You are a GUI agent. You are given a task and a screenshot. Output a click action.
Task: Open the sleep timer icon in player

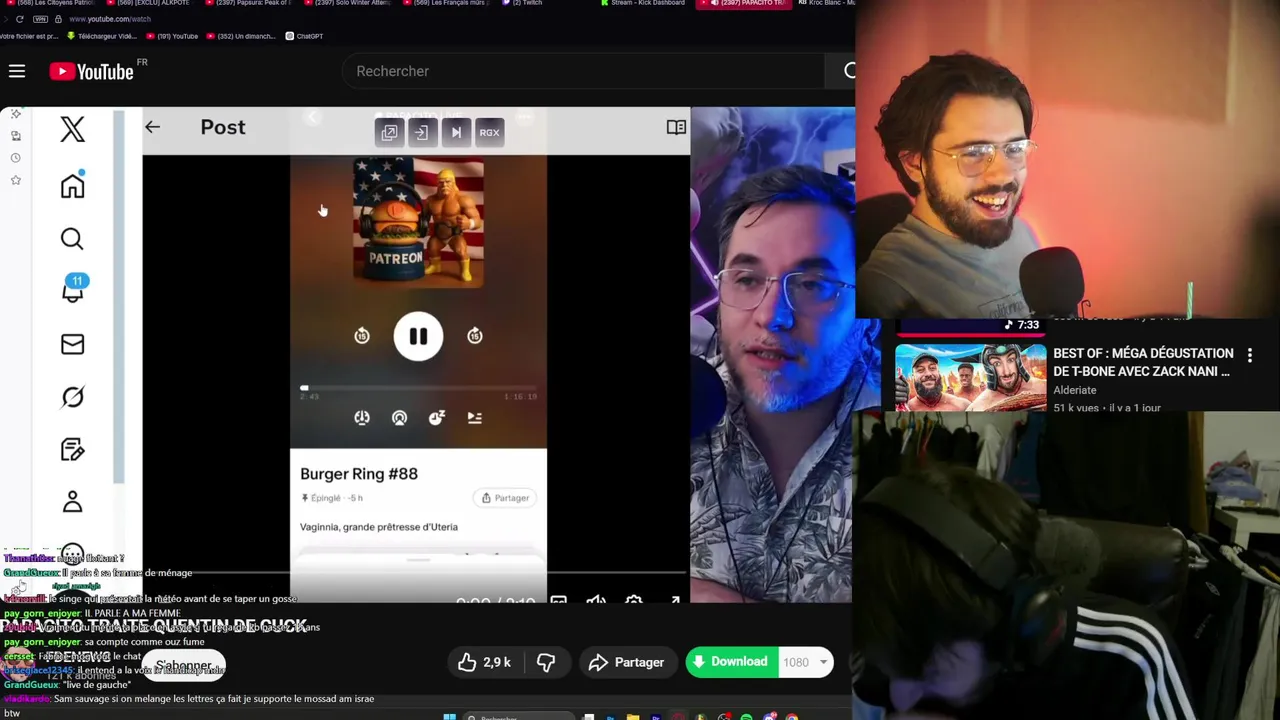tap(437, 418)
